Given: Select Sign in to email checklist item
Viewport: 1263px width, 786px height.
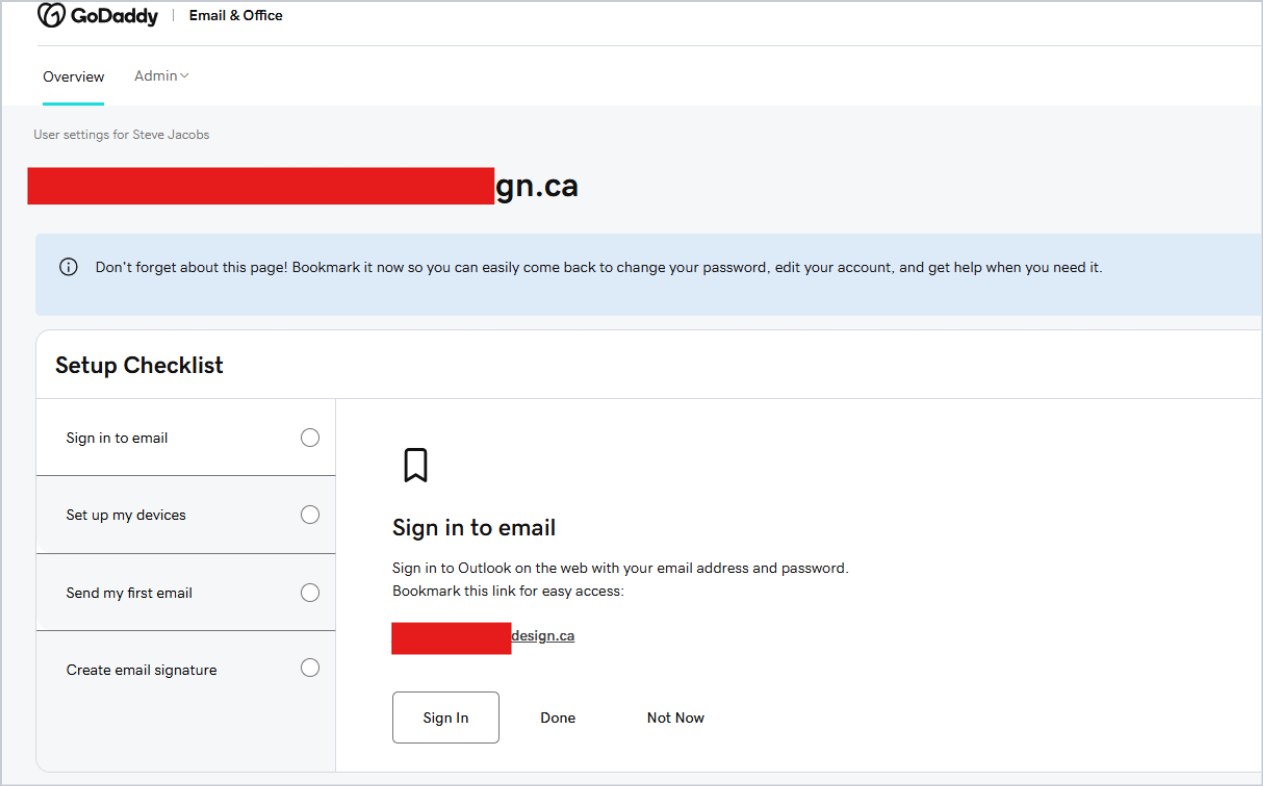Looking at the screenshot, I should pos(186,437).
